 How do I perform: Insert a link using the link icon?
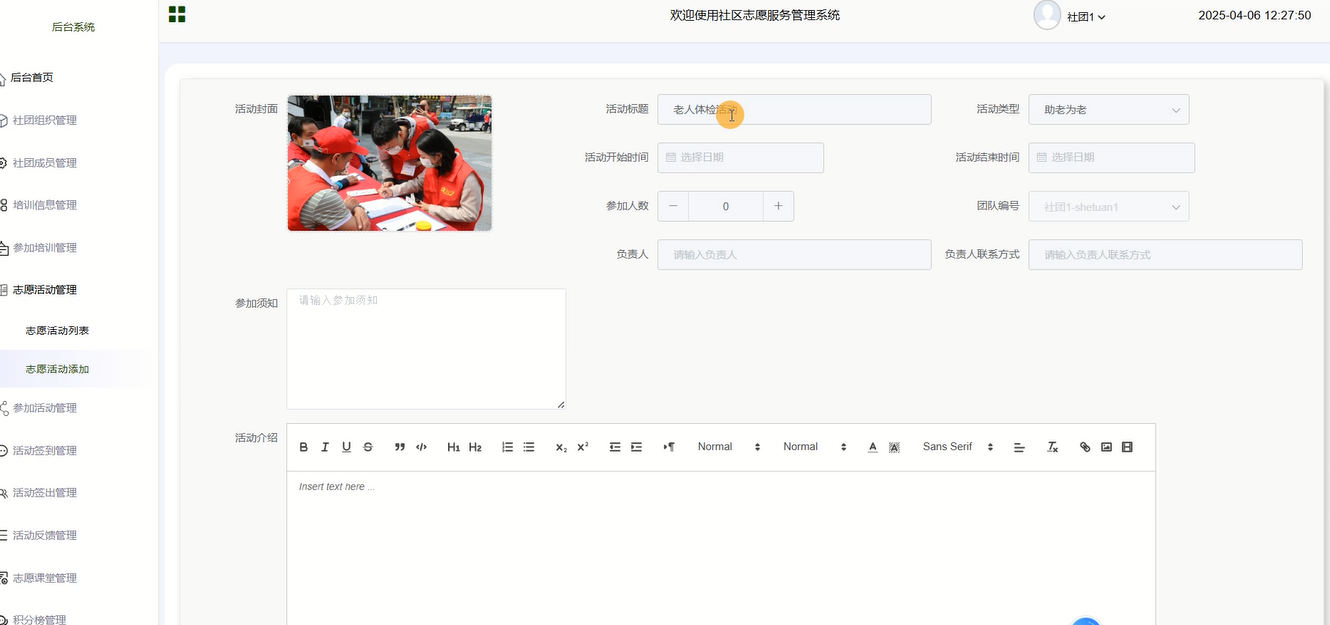click(x=1085, y=447)
